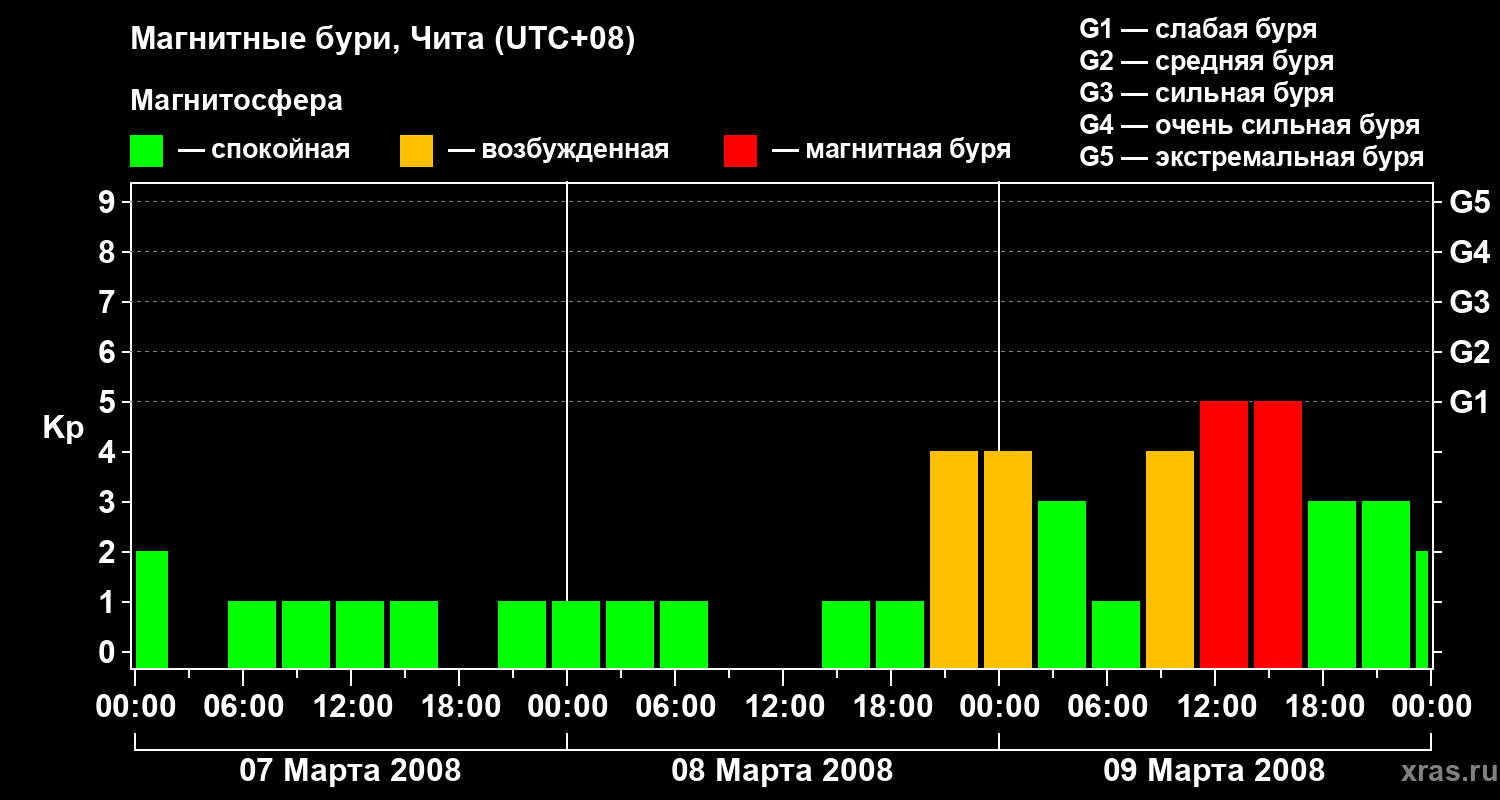Select the line 'G1 — слабая буря'
Image resolution: width=1500 pixels, height=800 pixels.
[x=1198, y=29]
